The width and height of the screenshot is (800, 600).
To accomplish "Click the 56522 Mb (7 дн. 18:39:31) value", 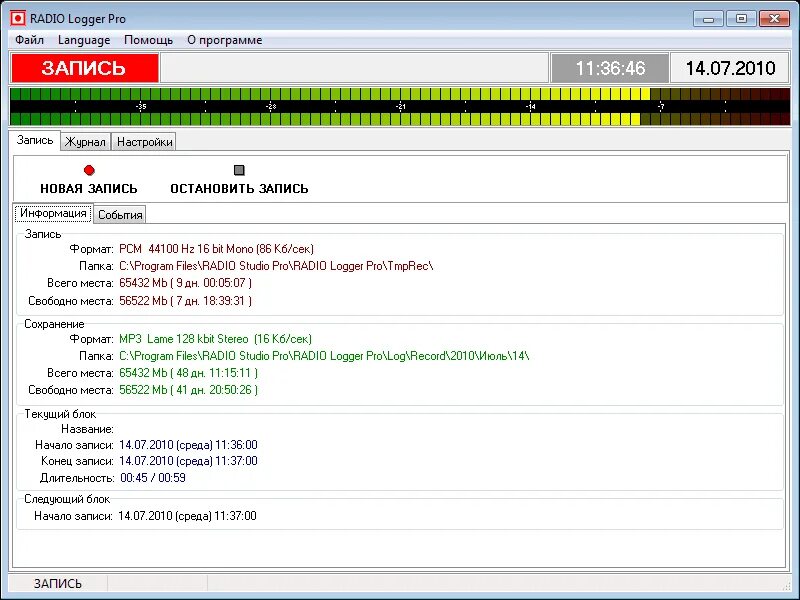I will tap(185, 301).
